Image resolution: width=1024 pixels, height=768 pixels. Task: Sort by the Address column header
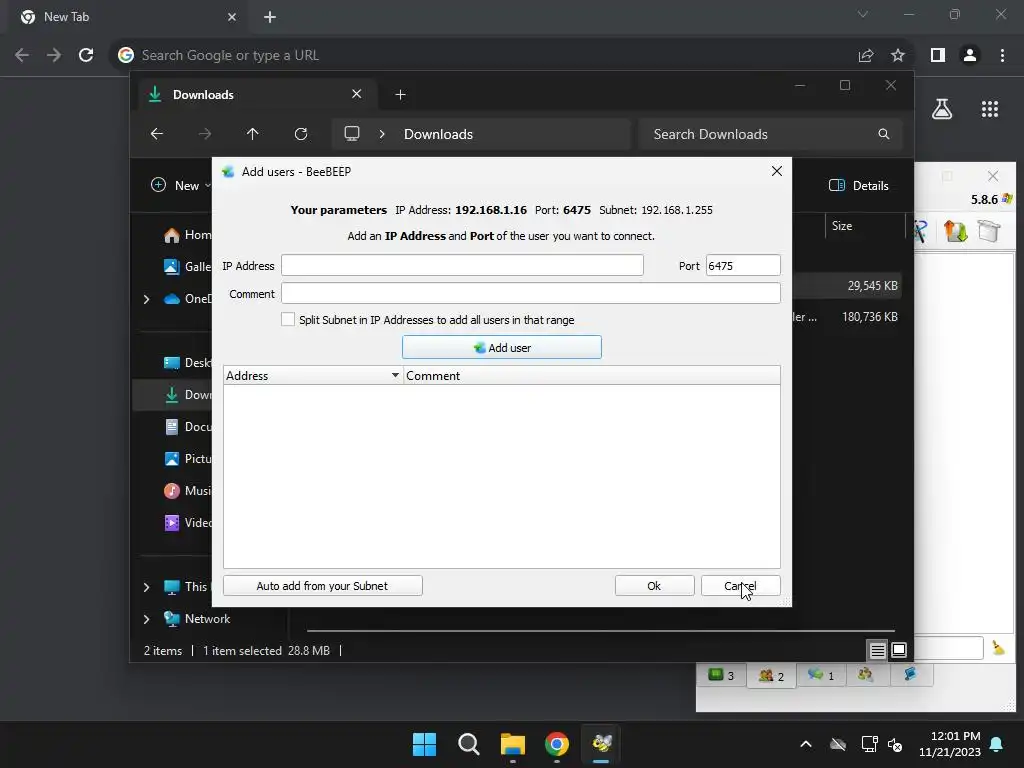[313, 376]
